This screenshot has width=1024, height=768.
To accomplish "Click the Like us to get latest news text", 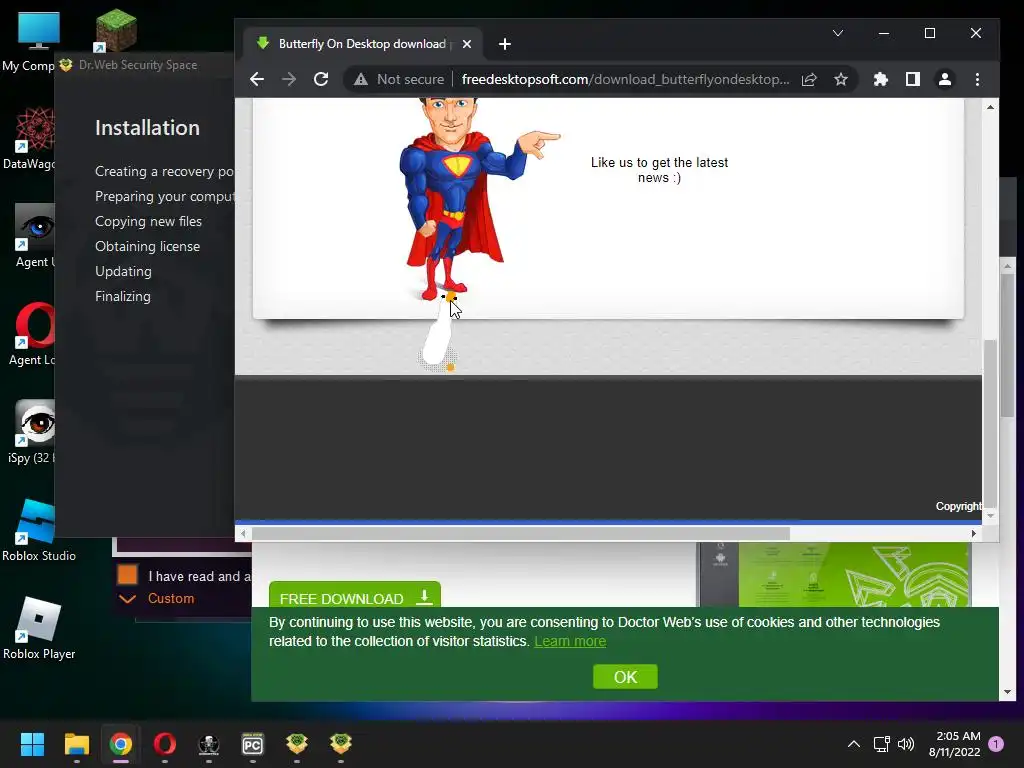I will (x=659, y=170).
